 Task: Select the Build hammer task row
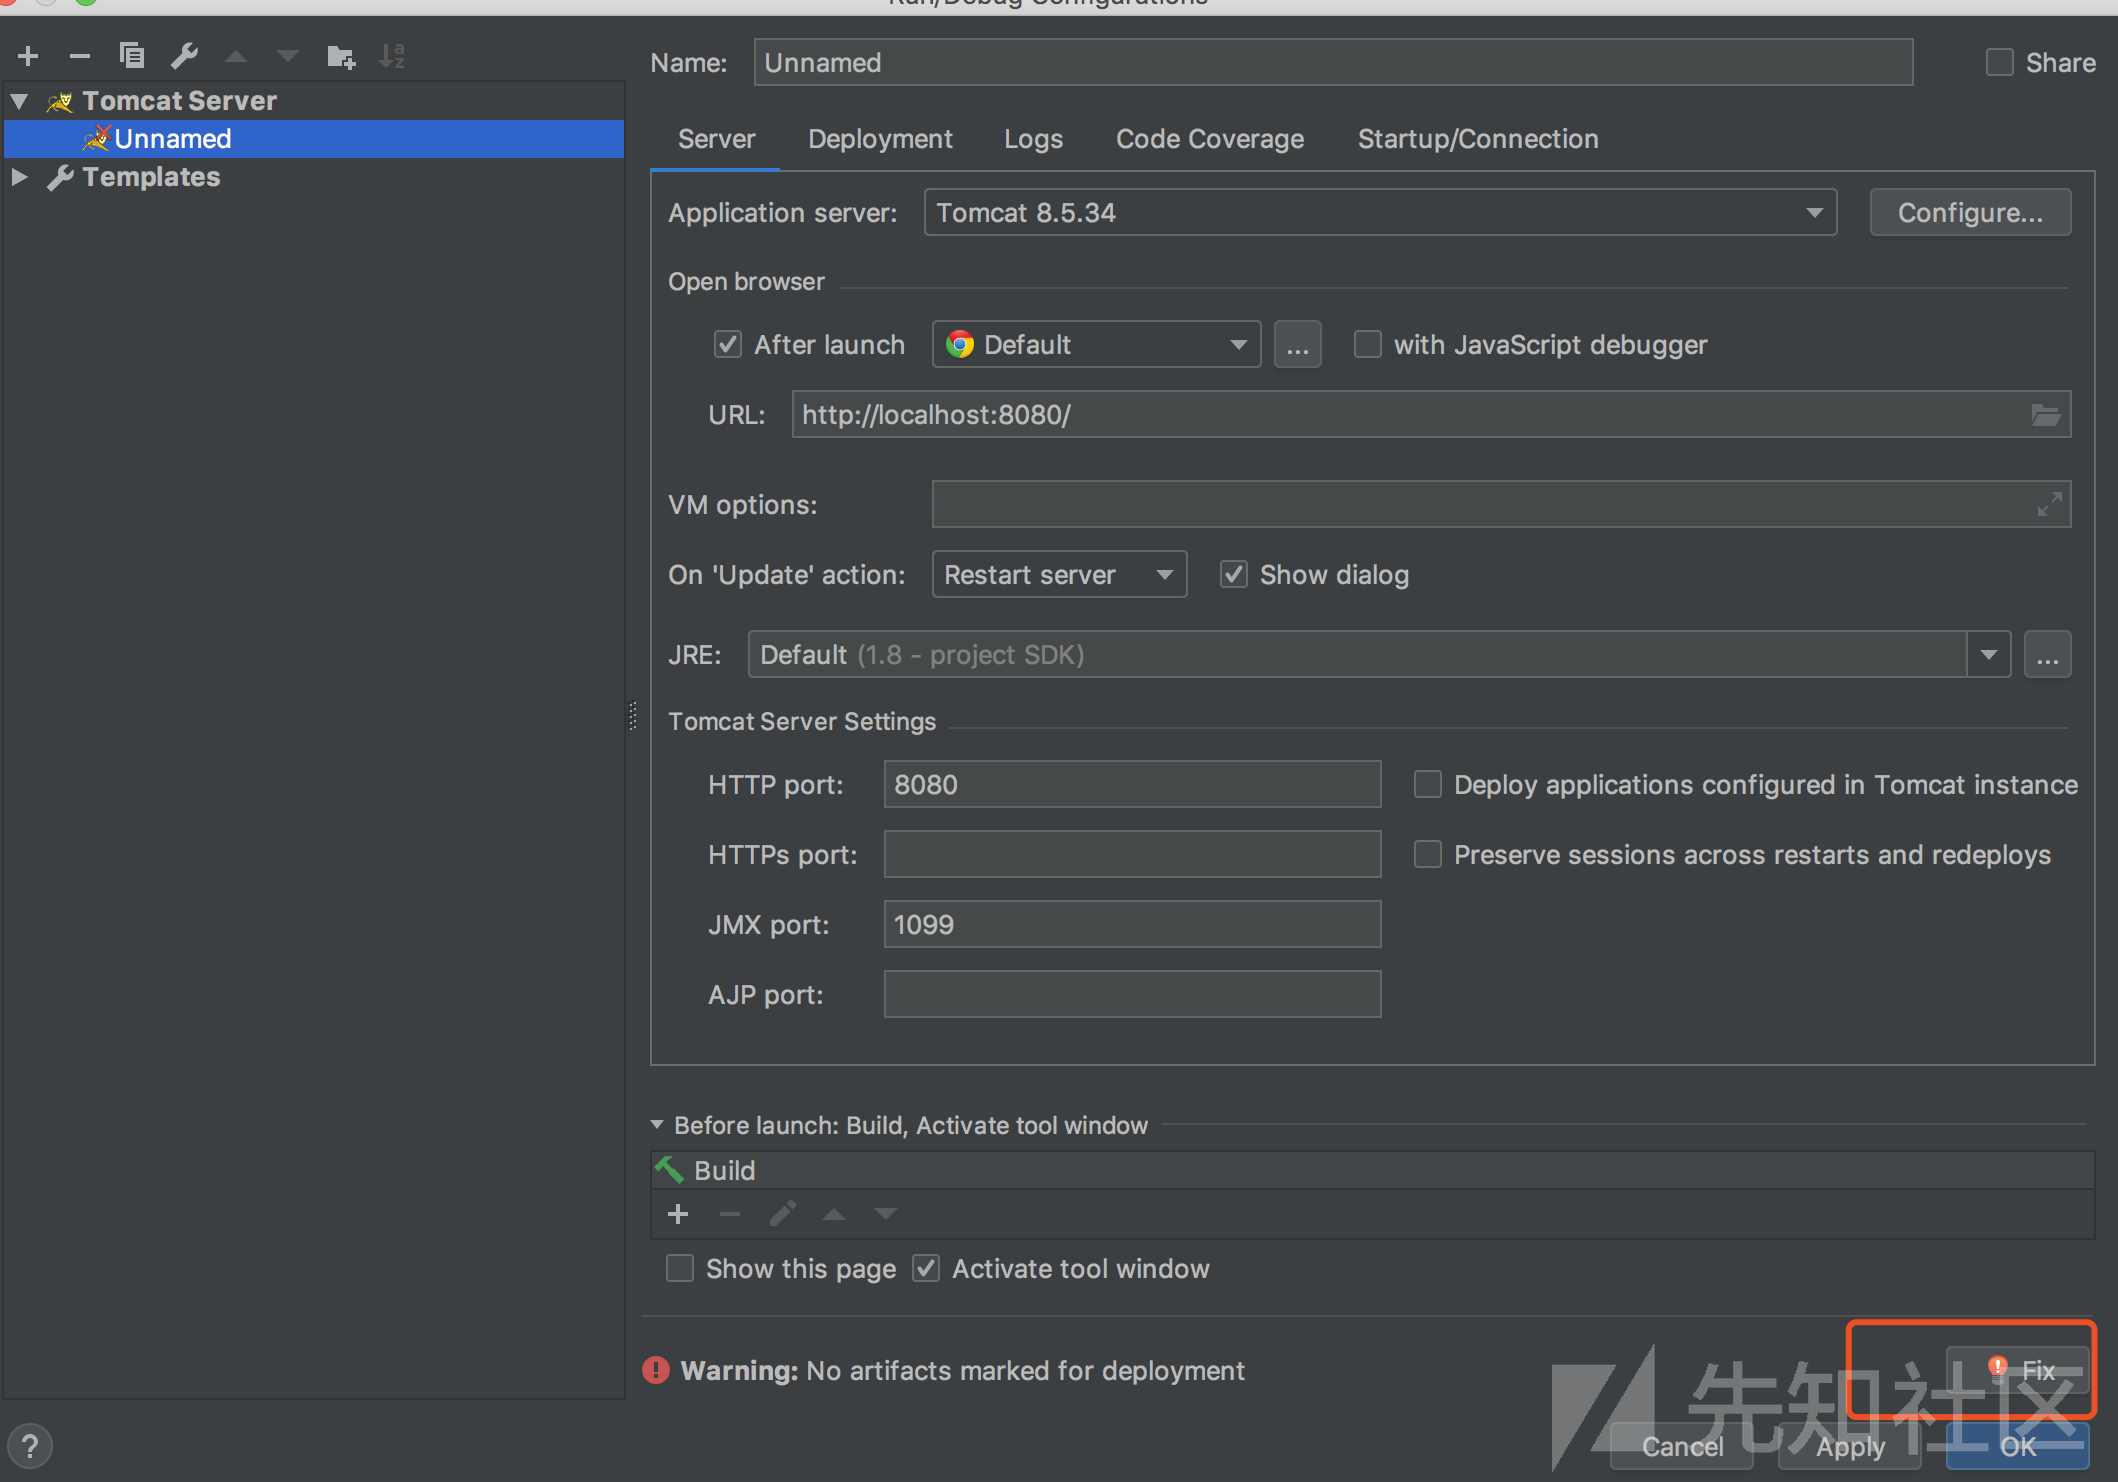click(x=1372, y=1170)
